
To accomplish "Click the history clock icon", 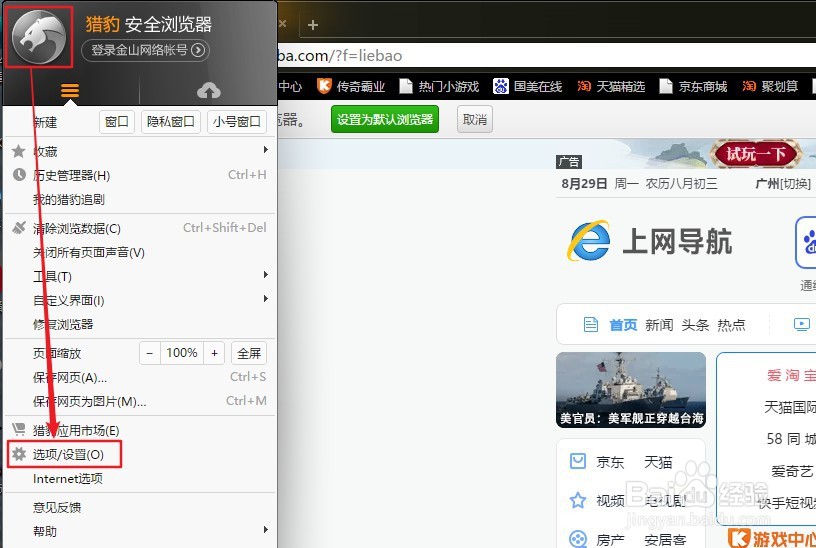I will click(19, 175).
